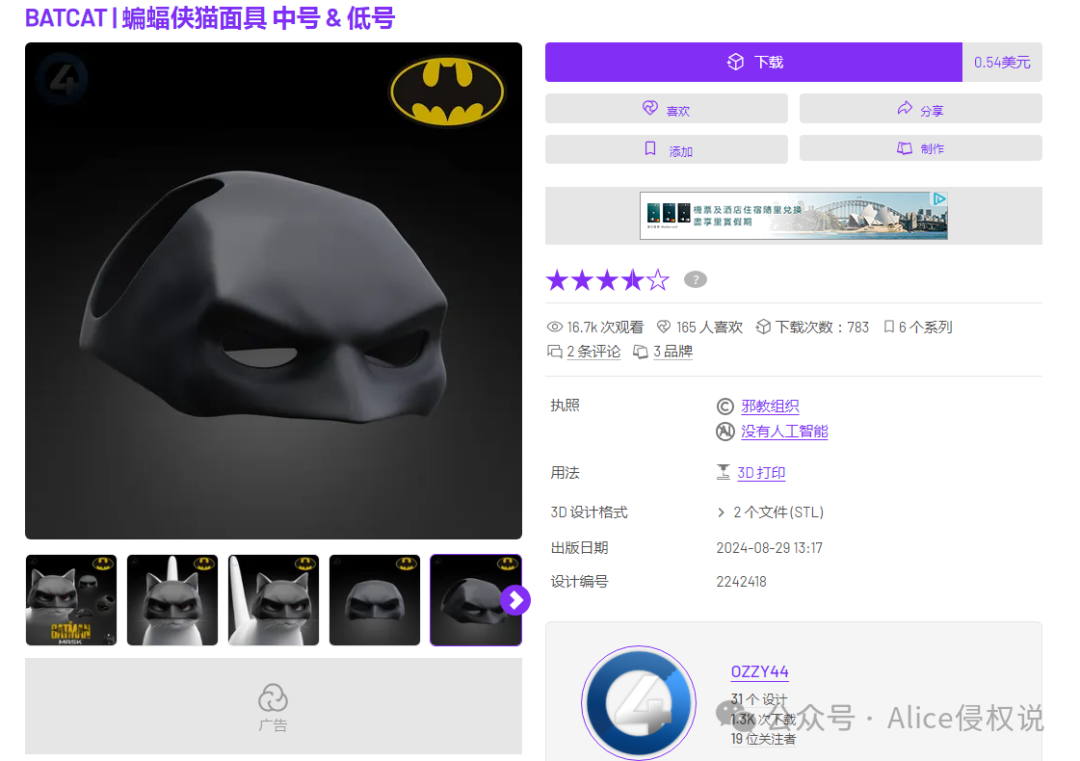Open the 邪教组织 license link
Screen dimensions: 1080x761
pyautogui.click(x=769, y=406)
